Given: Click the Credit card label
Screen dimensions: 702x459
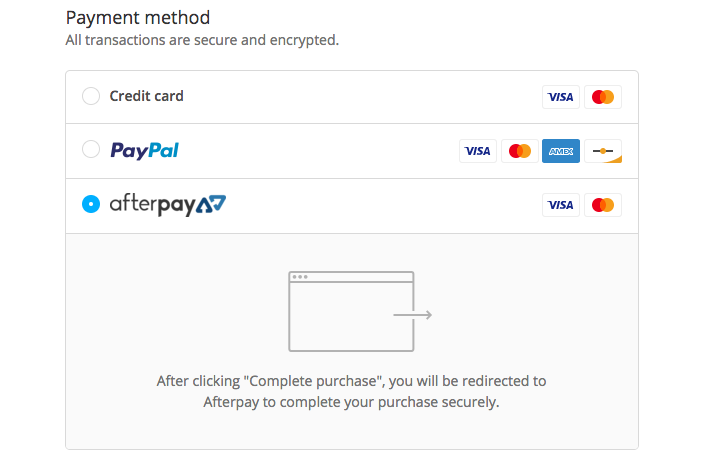Looking at the screenshot, I should [x=146, y=97].
